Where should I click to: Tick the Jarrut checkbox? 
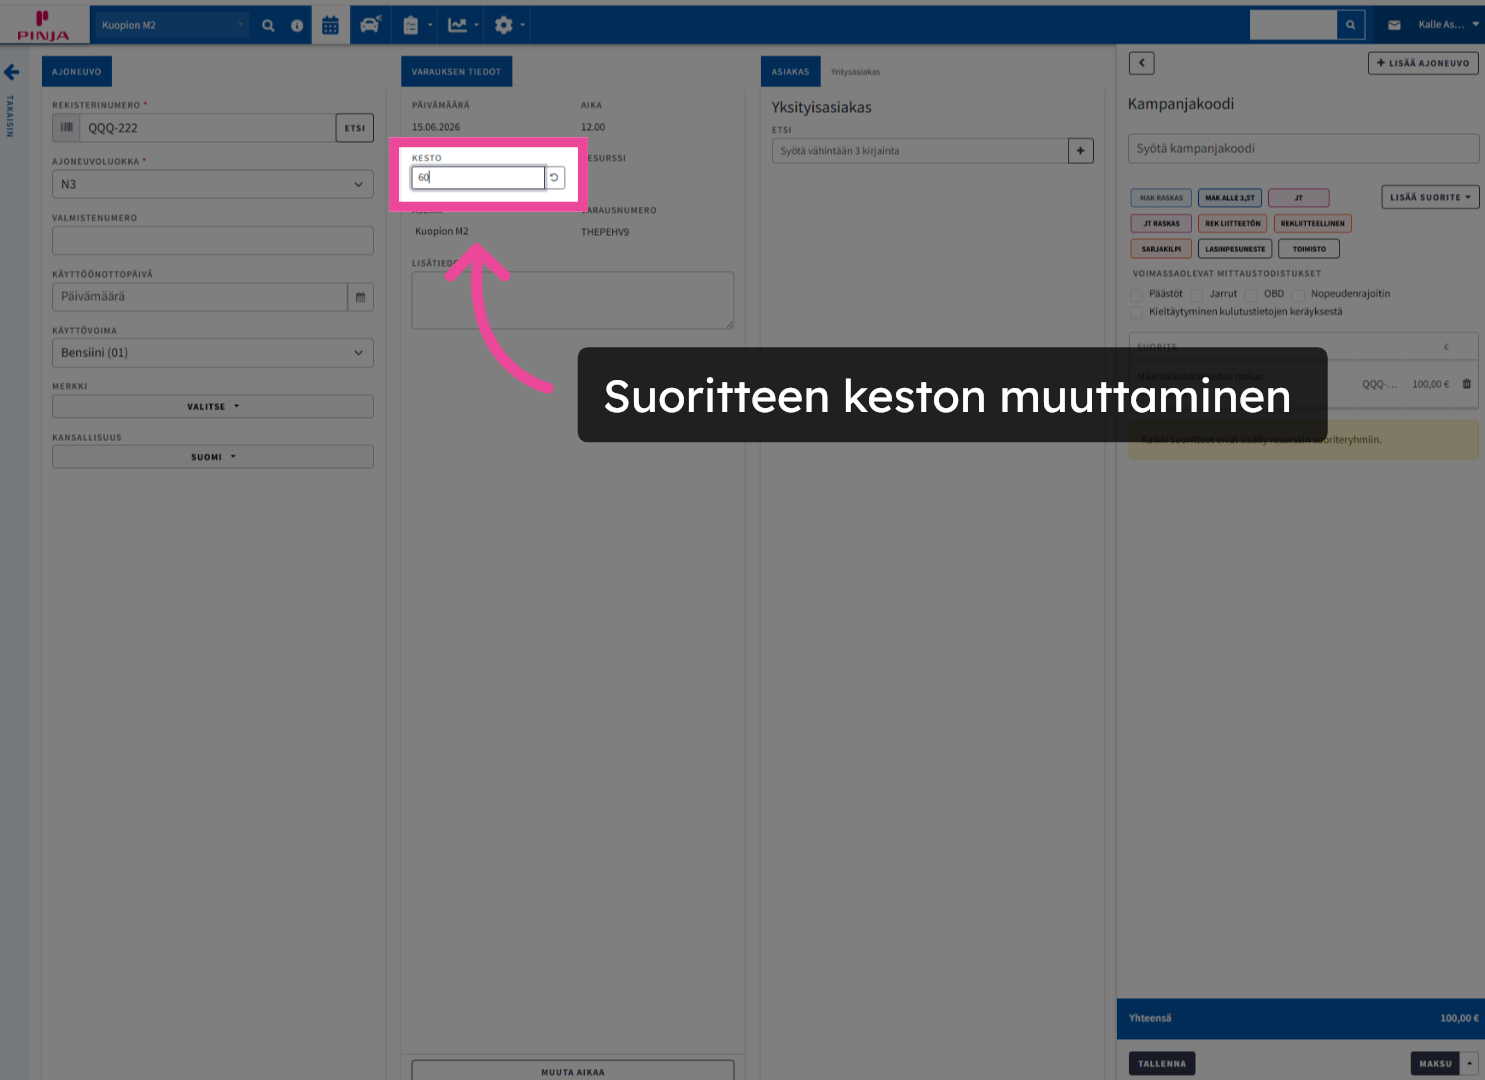[x=1197, y=295]
